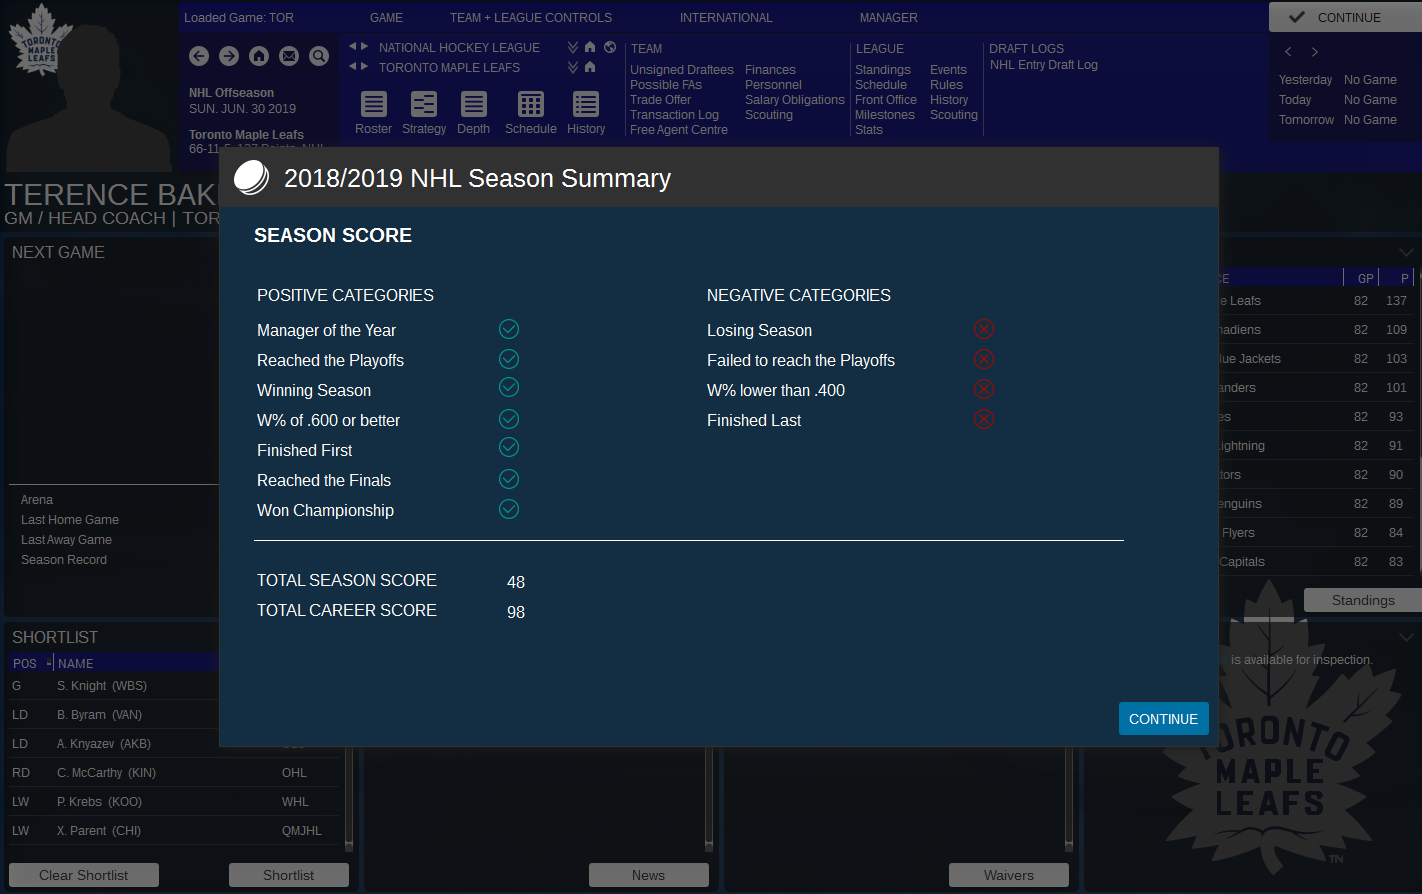Viewport: 1422px width, 894px height.
Task: Switch to previous league with left arrow
Action: coord(353,47)
